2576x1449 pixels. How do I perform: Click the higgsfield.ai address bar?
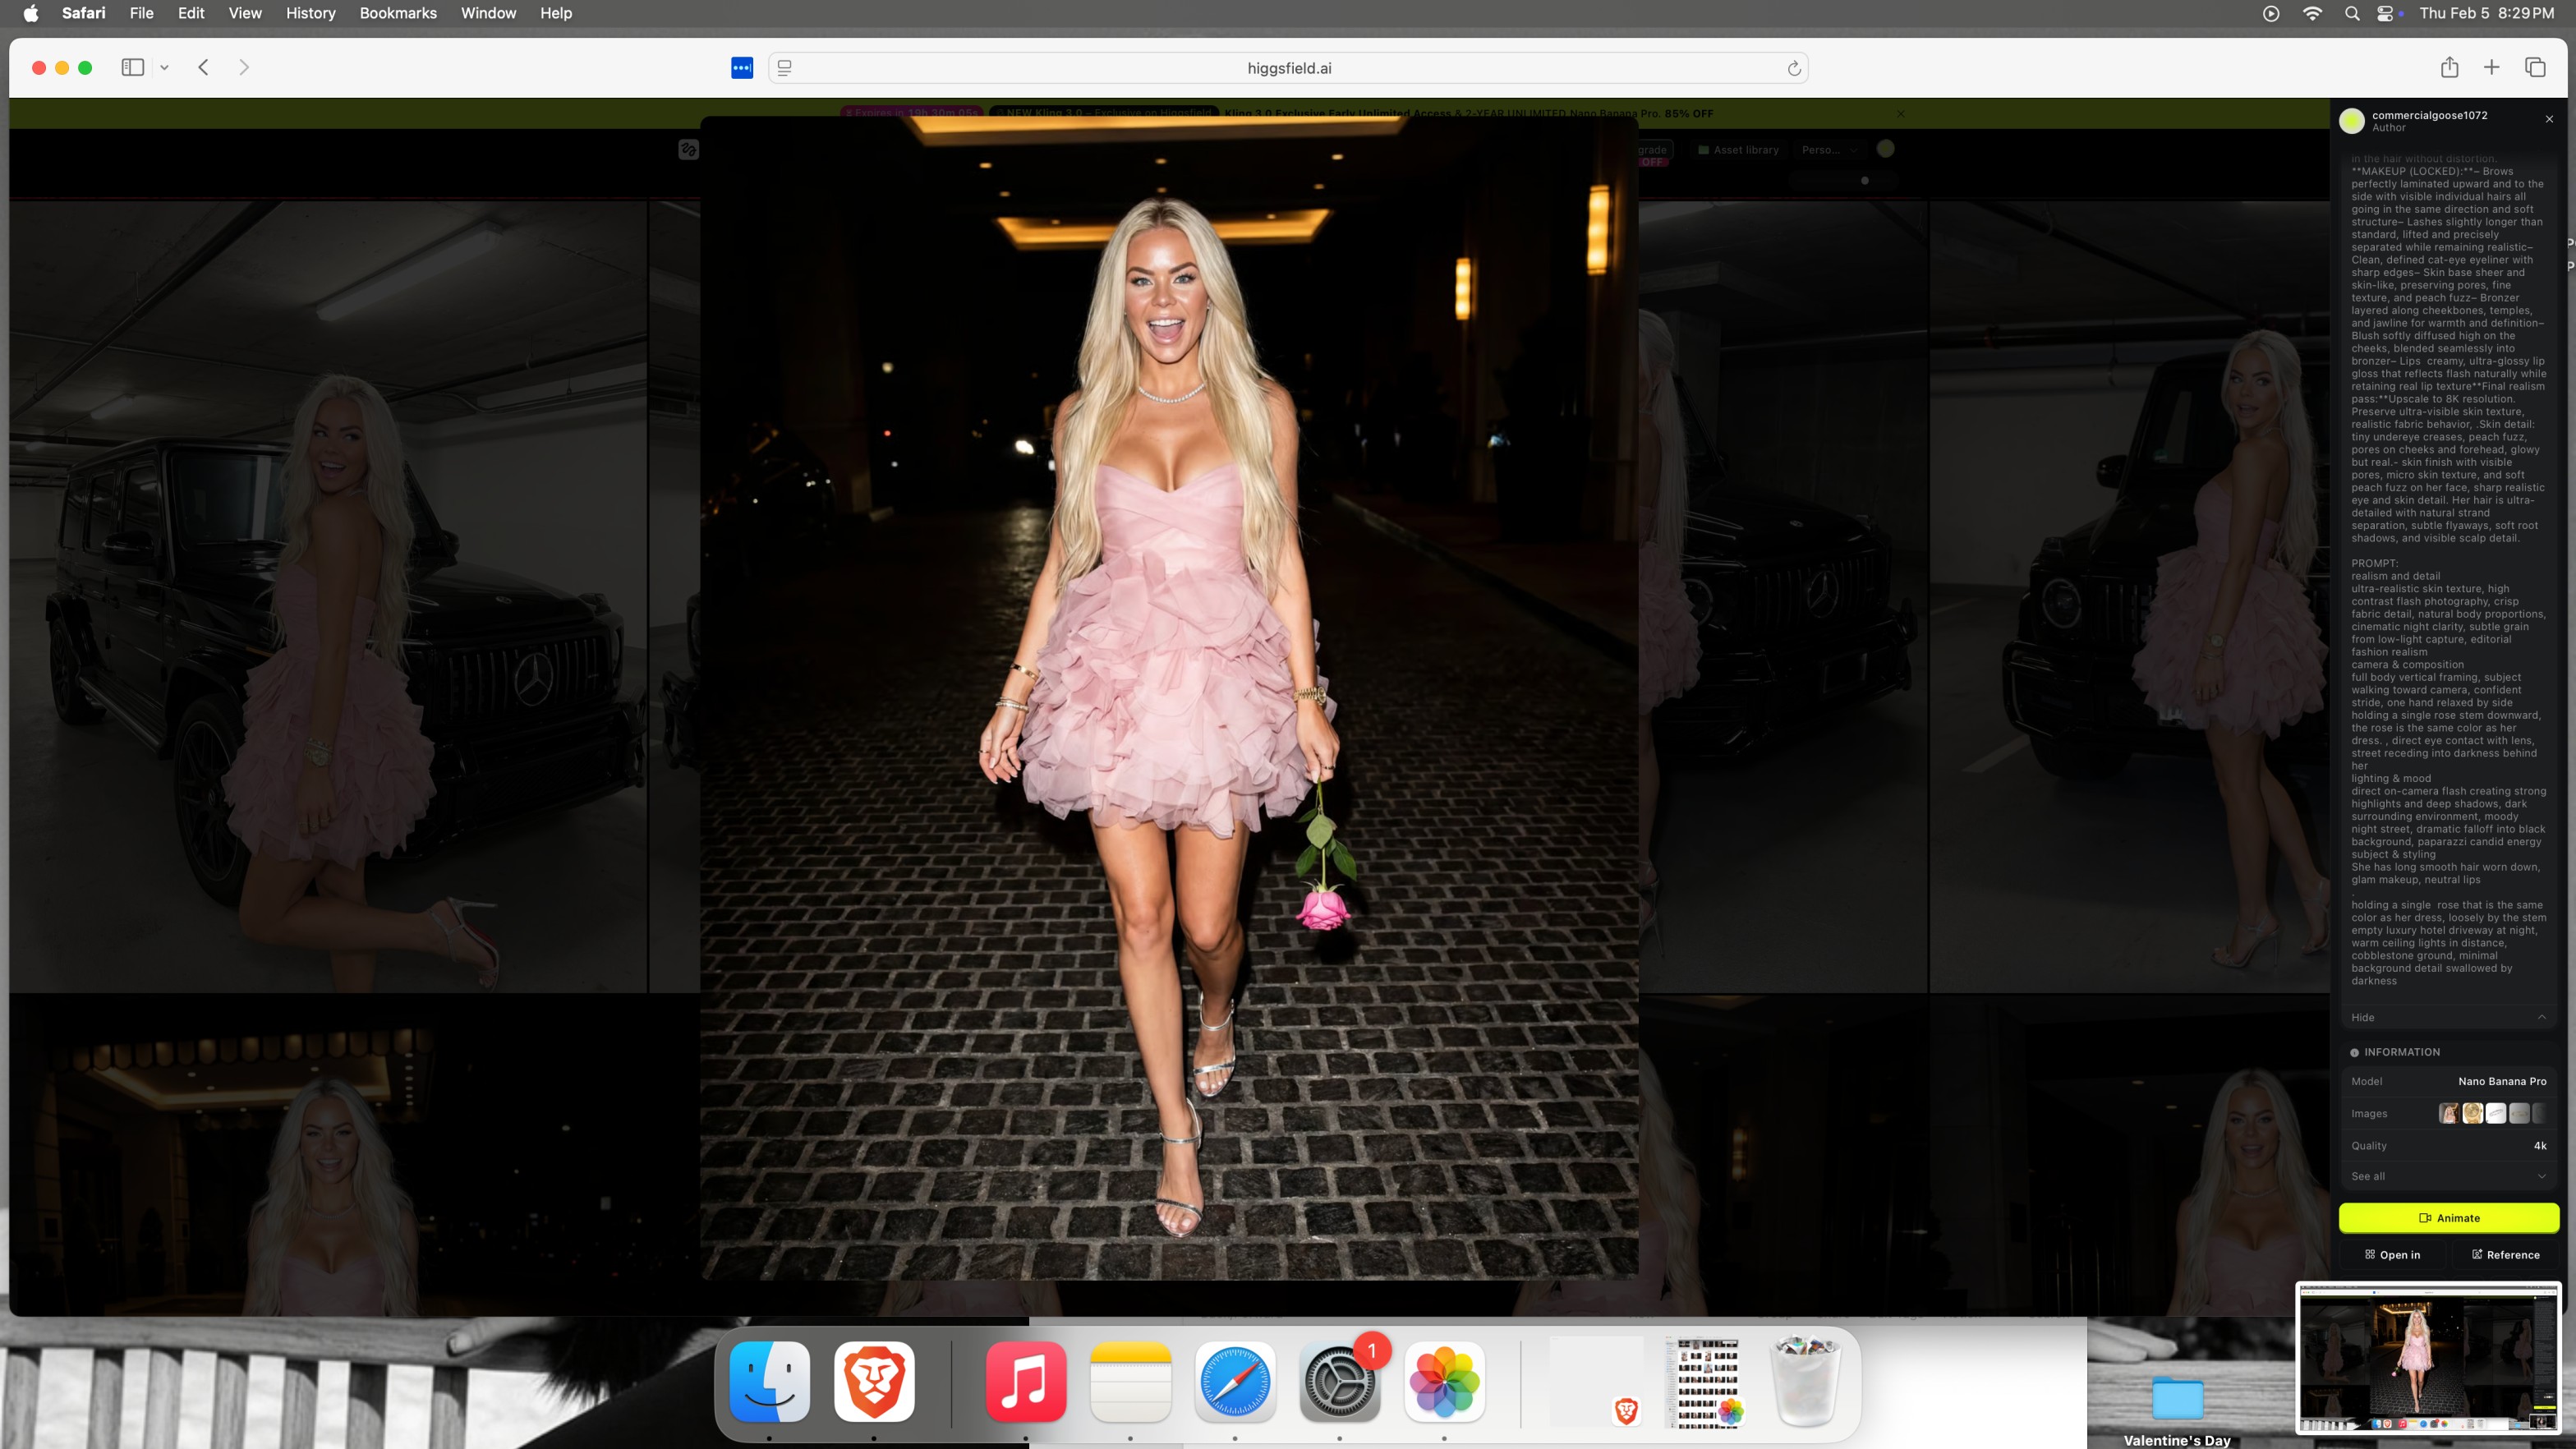tap(1288, 68)
